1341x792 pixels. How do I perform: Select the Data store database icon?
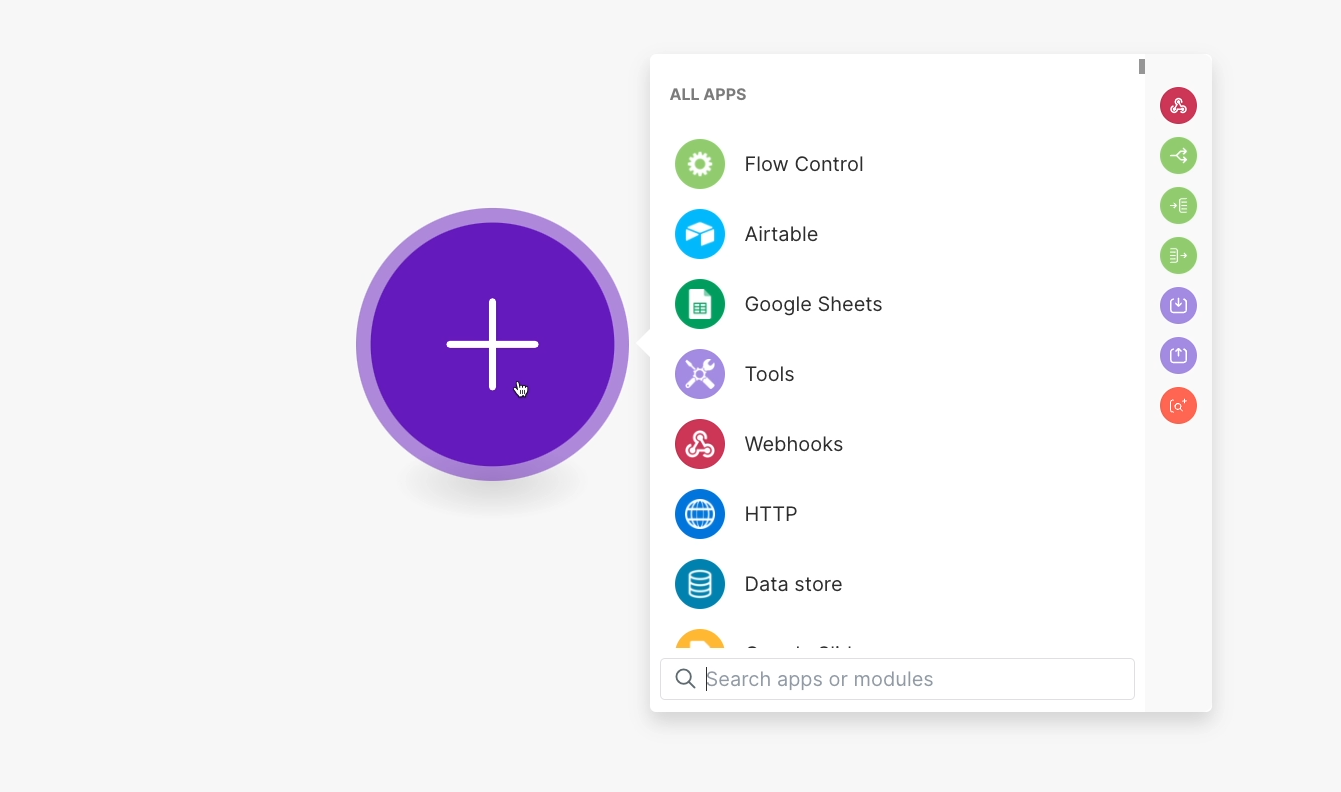[x=700, y=584]
